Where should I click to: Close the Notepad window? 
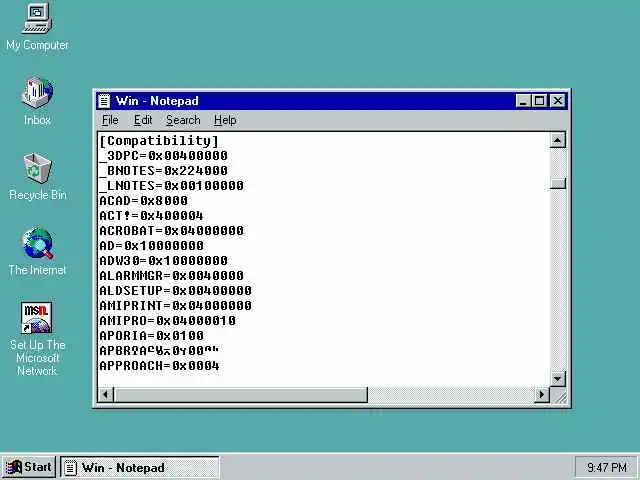558,101
